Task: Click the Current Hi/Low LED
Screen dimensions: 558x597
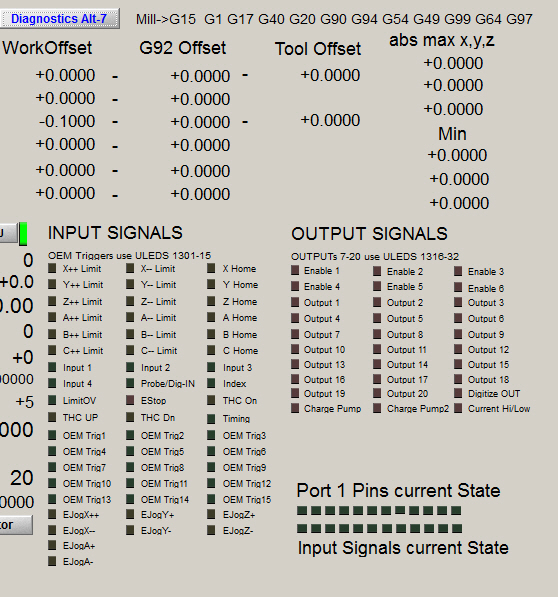Action: coord(458,408)
